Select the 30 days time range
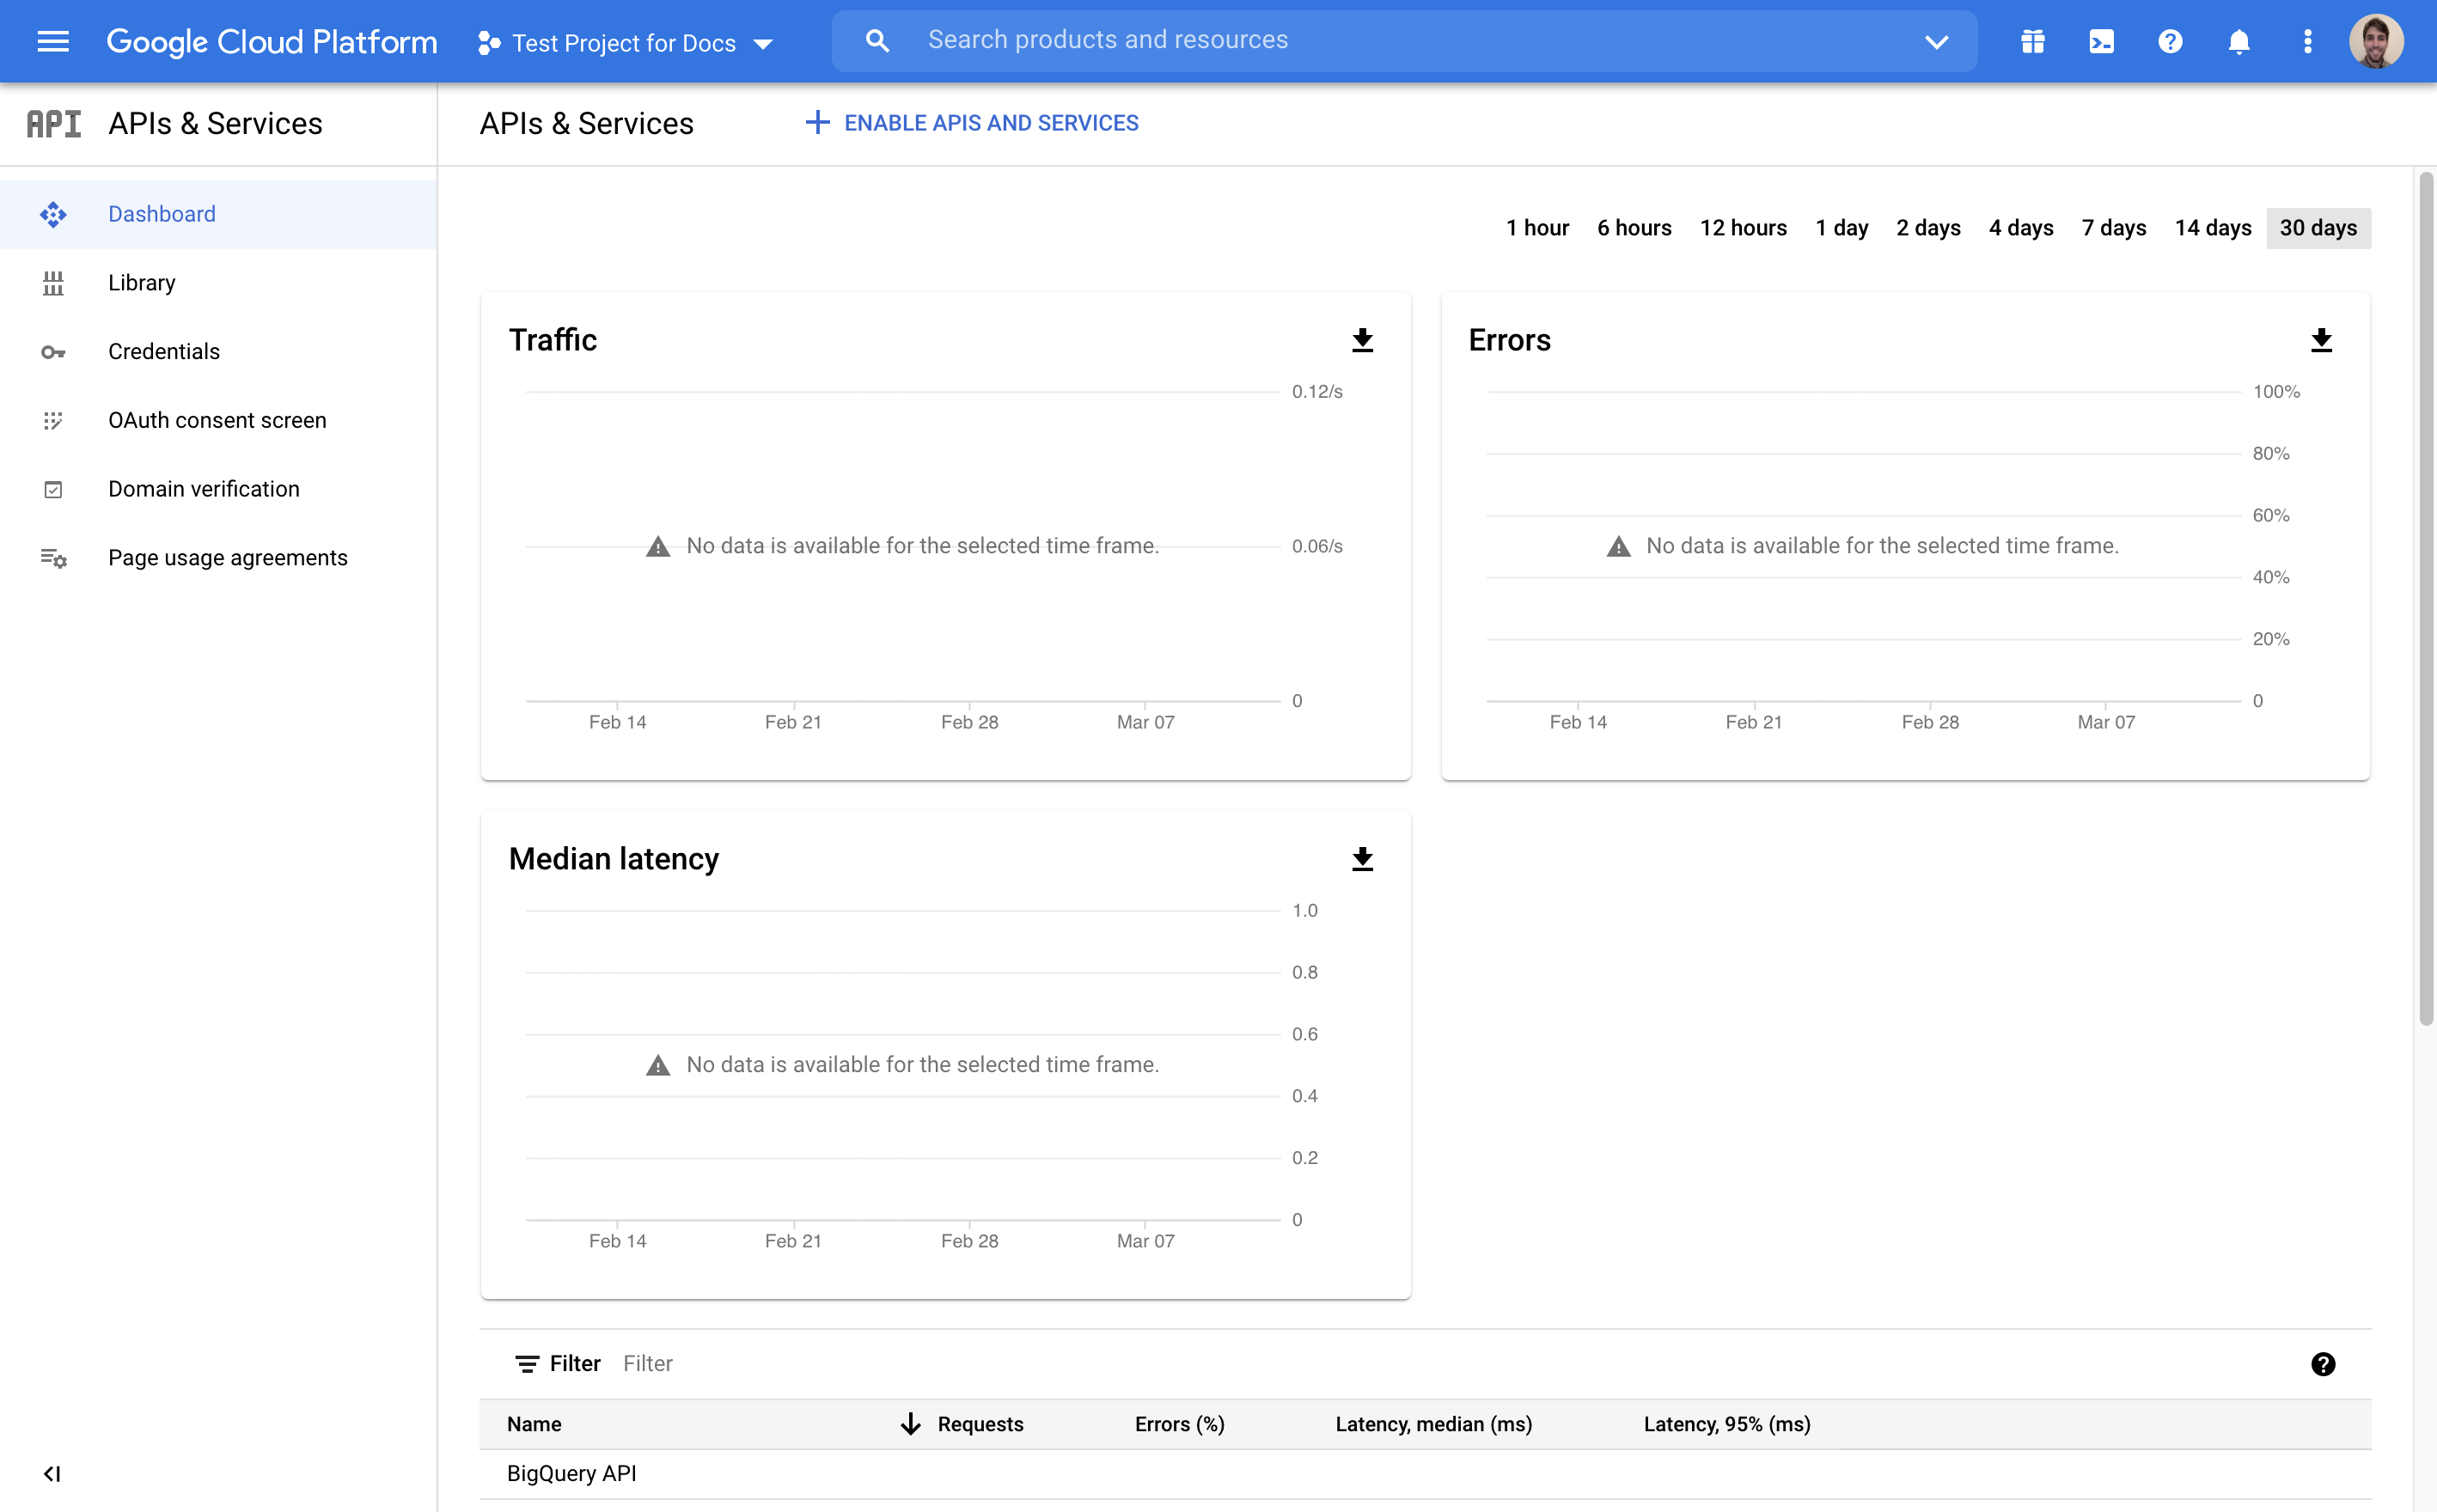The image size is (2437, 1512). [x=2318, y=228]
